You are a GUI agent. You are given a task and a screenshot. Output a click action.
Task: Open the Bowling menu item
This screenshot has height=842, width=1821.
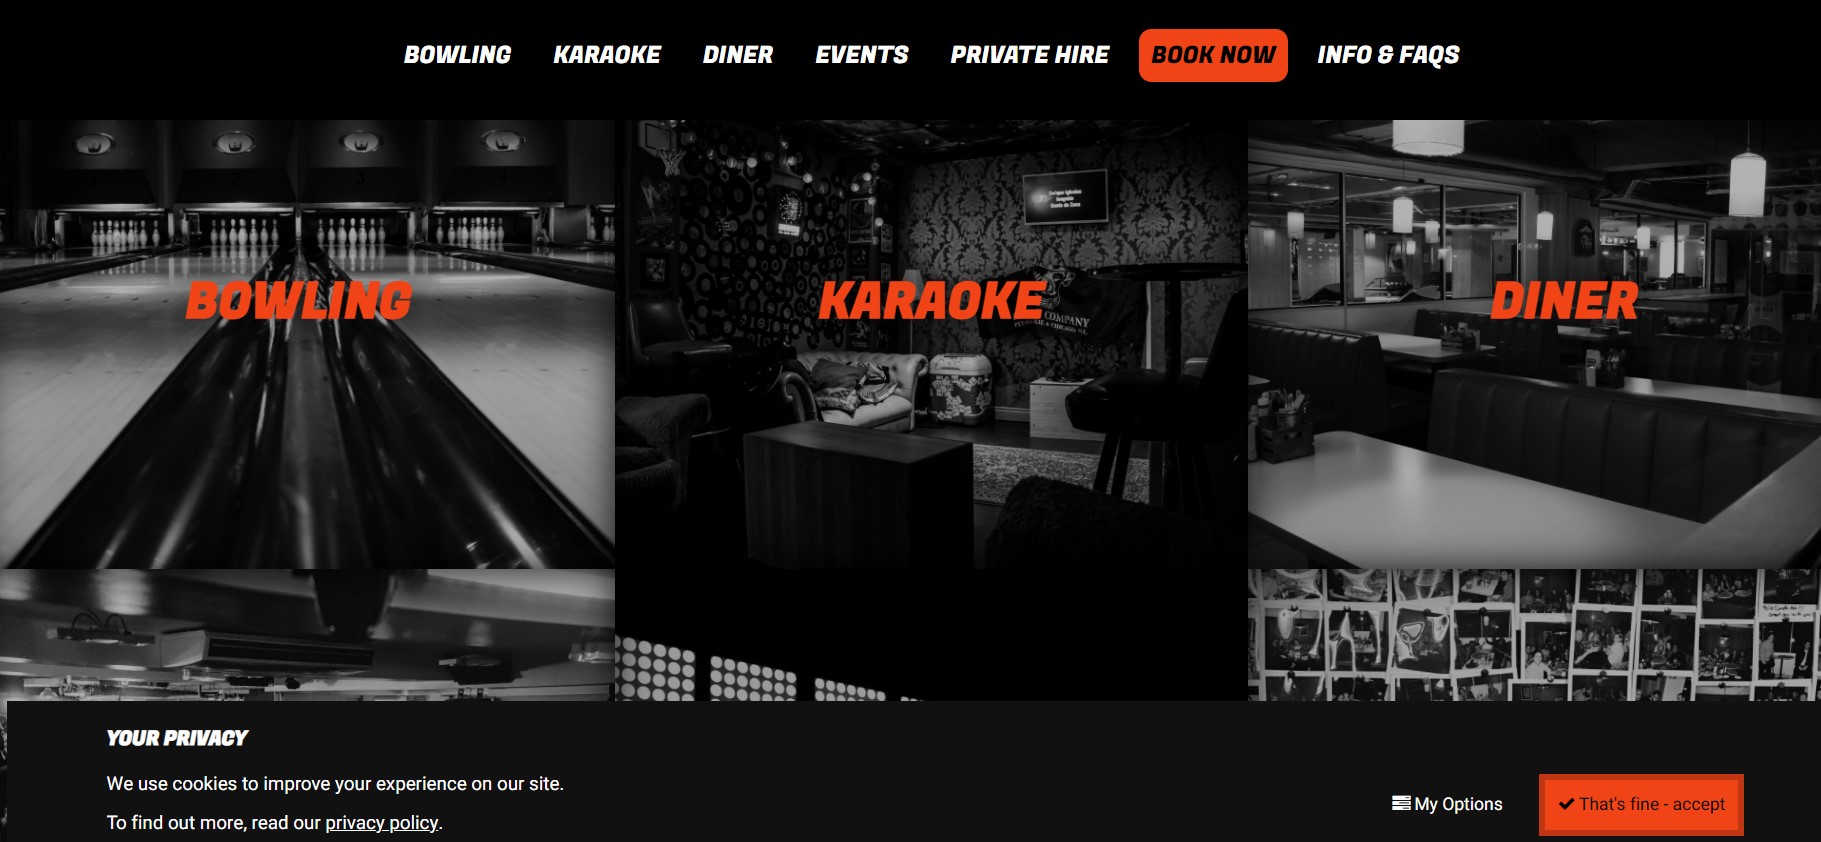pyautogui.click(x=457, y=55)
